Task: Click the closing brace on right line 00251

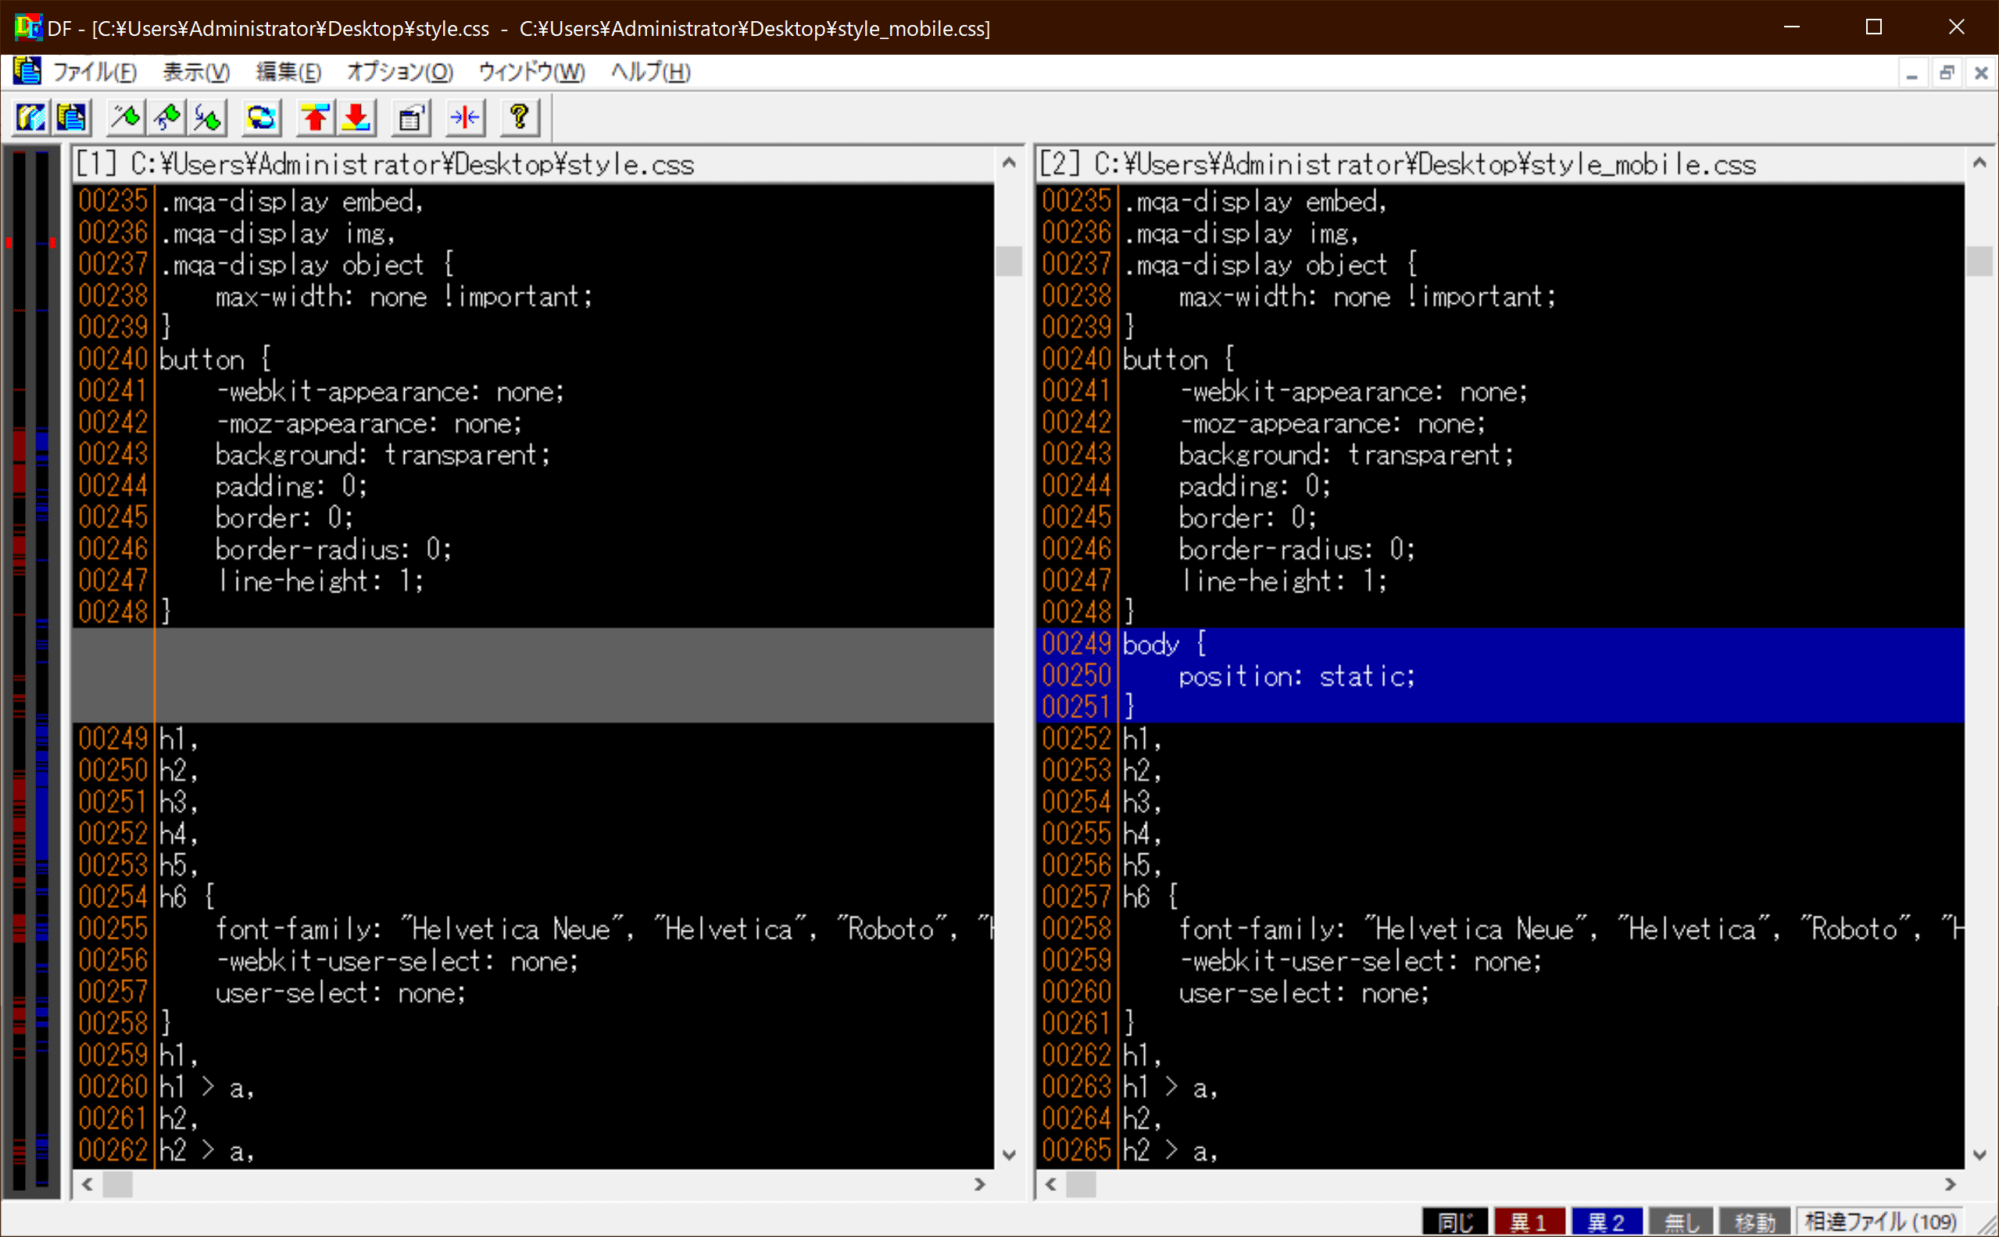Action: pyautogui.click(x=1129, y=707)
